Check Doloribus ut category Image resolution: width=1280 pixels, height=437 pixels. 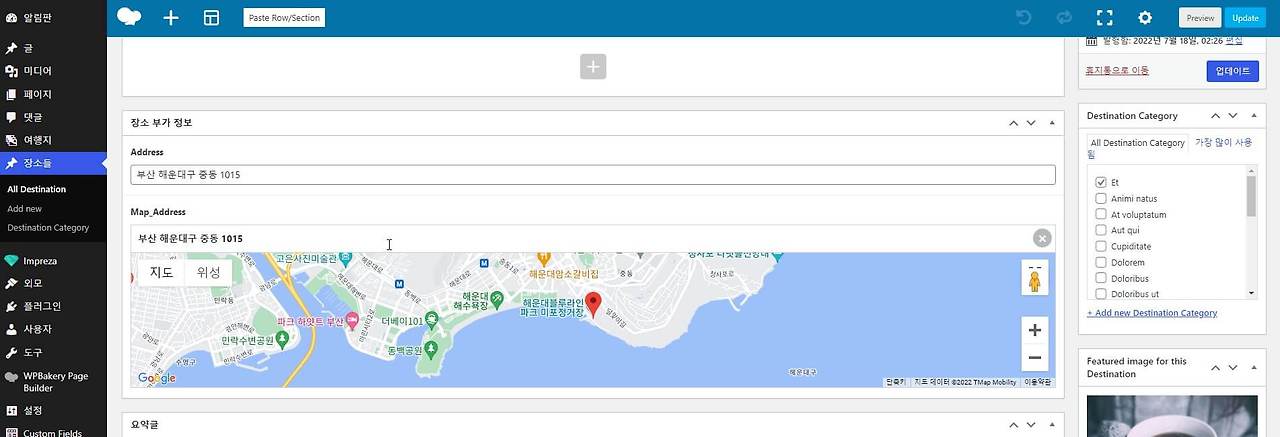(1101, 294)
